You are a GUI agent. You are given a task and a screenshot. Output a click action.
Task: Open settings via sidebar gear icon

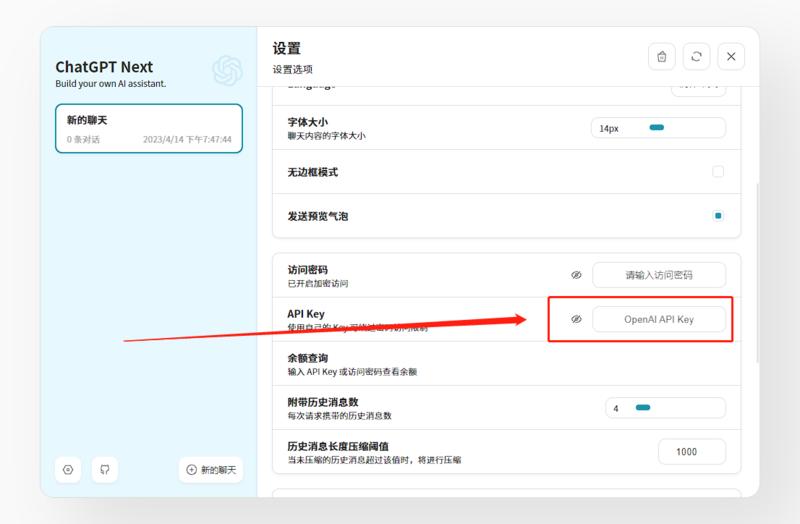(68, 469)
